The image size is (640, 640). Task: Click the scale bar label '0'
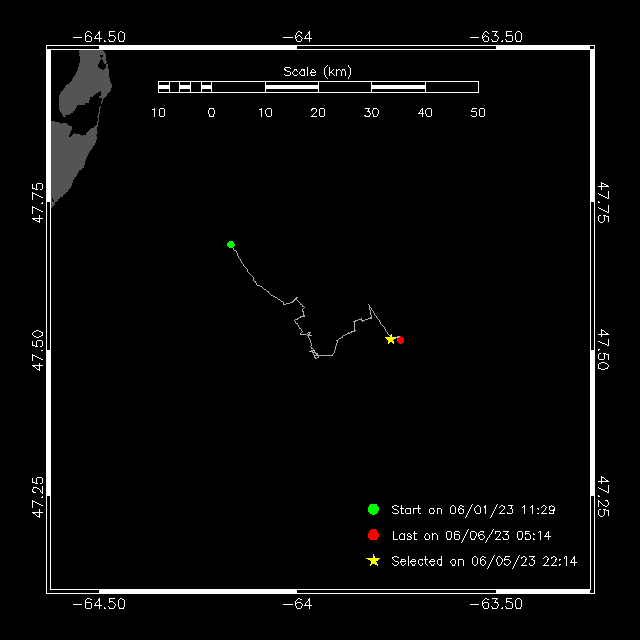(x=211, y=113)
